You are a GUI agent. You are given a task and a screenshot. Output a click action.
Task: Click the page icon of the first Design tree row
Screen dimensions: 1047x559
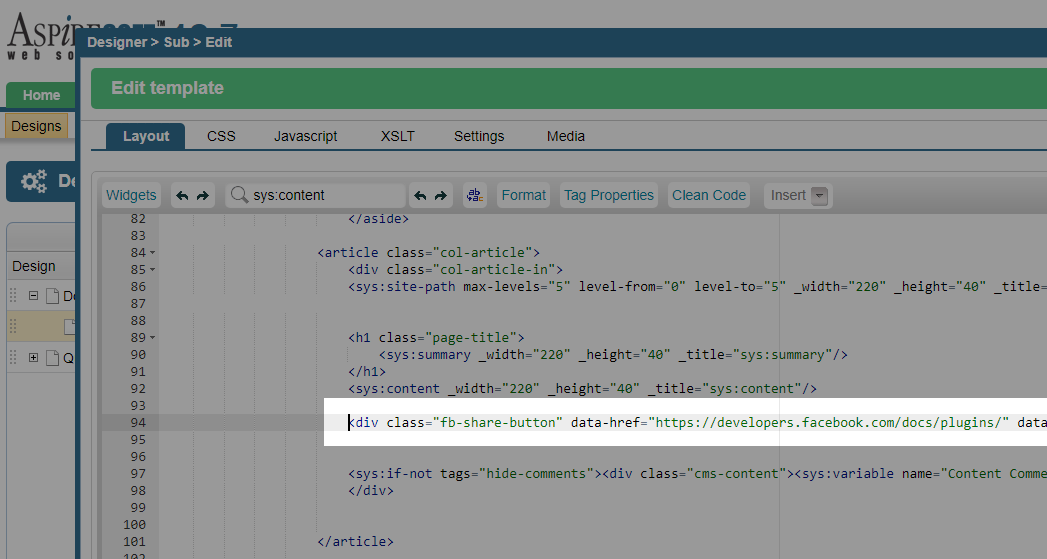click(x=53, y=296)
